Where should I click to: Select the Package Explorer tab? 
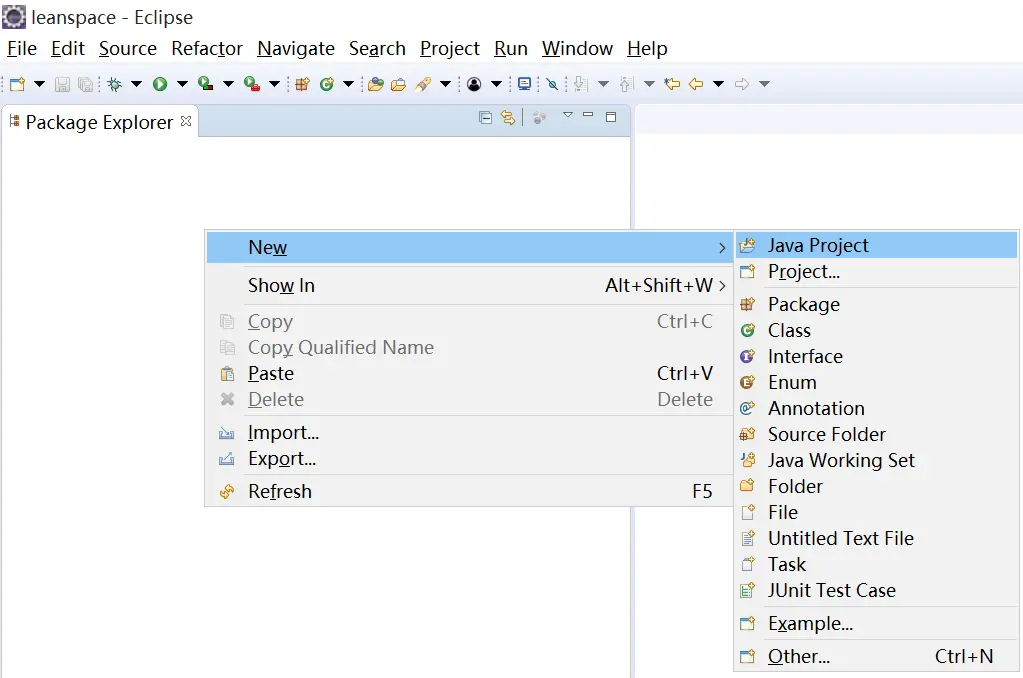click(x=99, y=122)
